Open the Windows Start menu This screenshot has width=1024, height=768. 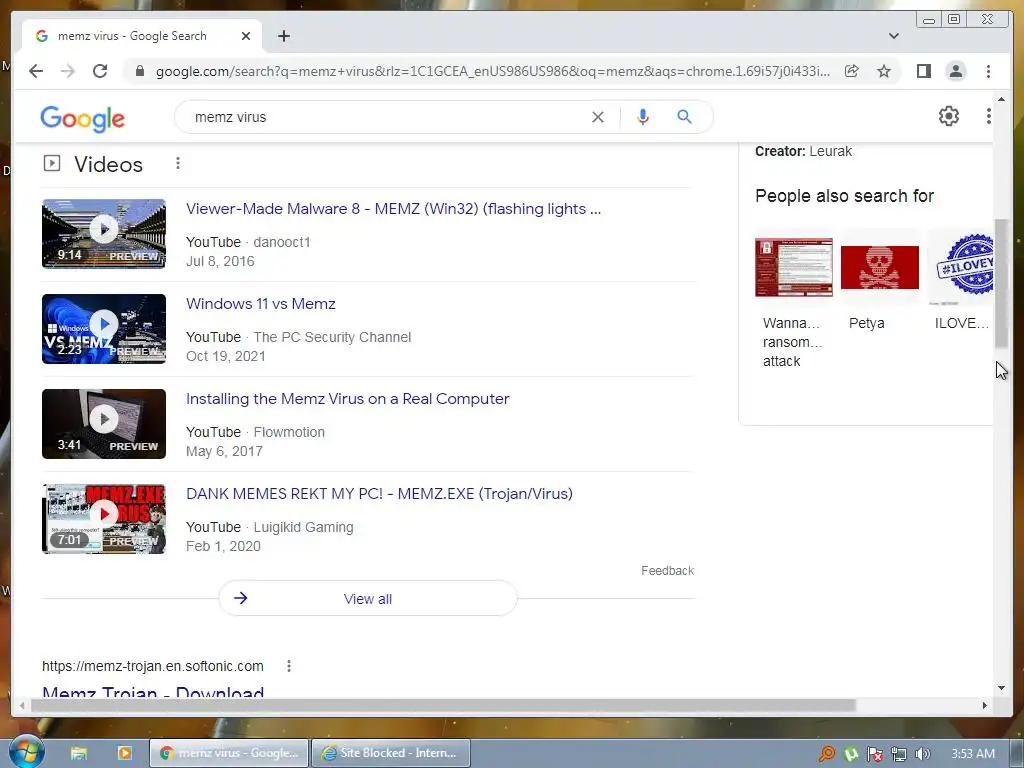[26, 752]
